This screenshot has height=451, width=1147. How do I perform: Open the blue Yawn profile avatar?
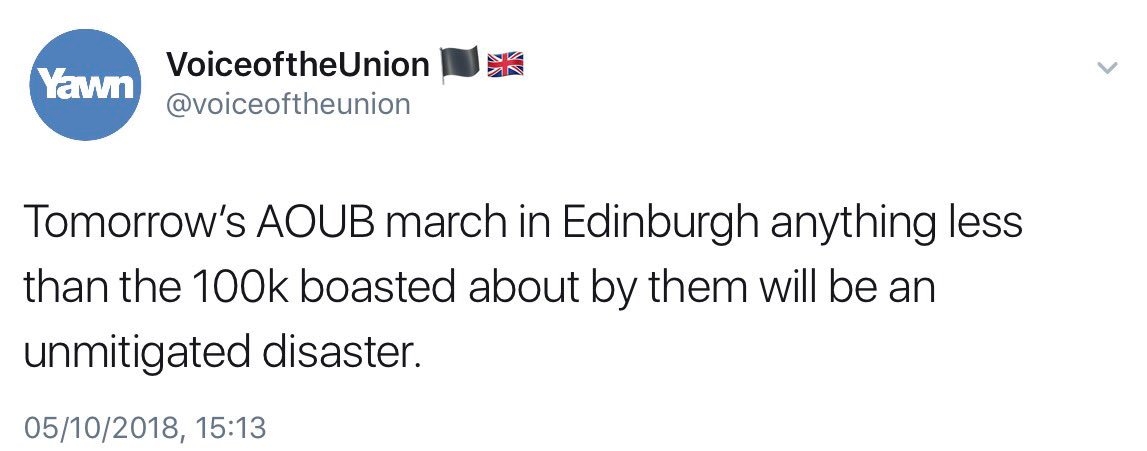coord(86,85)
